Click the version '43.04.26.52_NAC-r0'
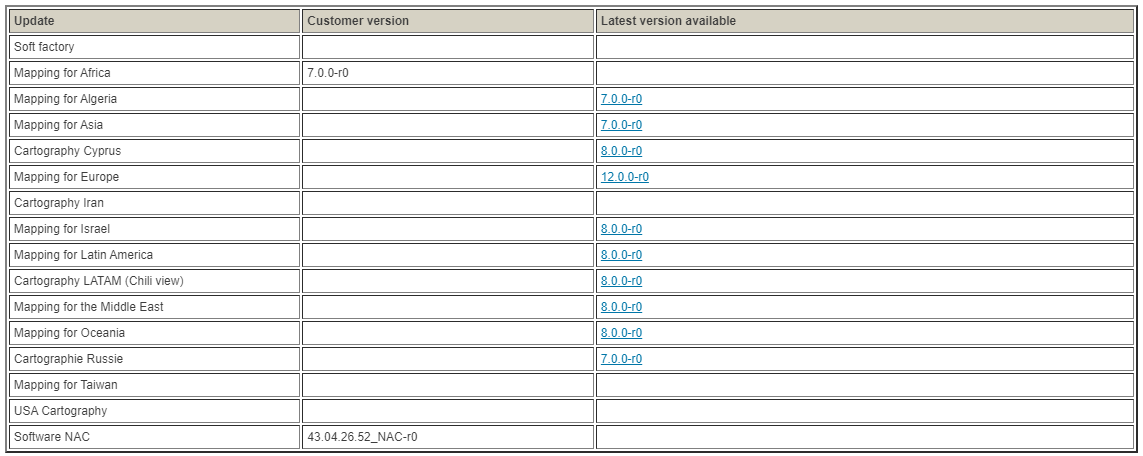This screenshot has width=1143, height=456. pos(362,437)
